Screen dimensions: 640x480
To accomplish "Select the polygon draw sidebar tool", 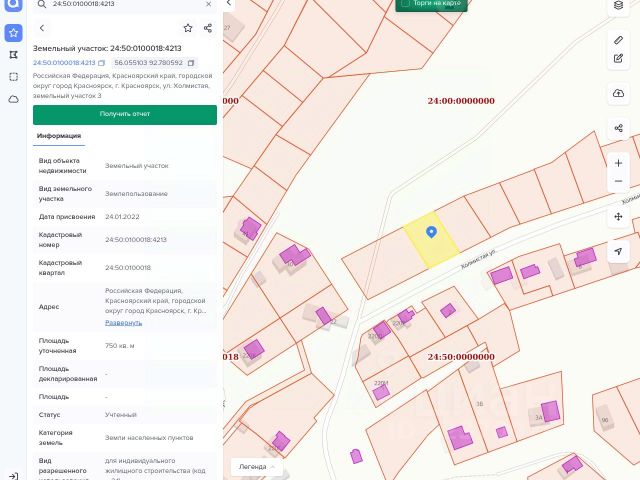I will tap(13, 55).
